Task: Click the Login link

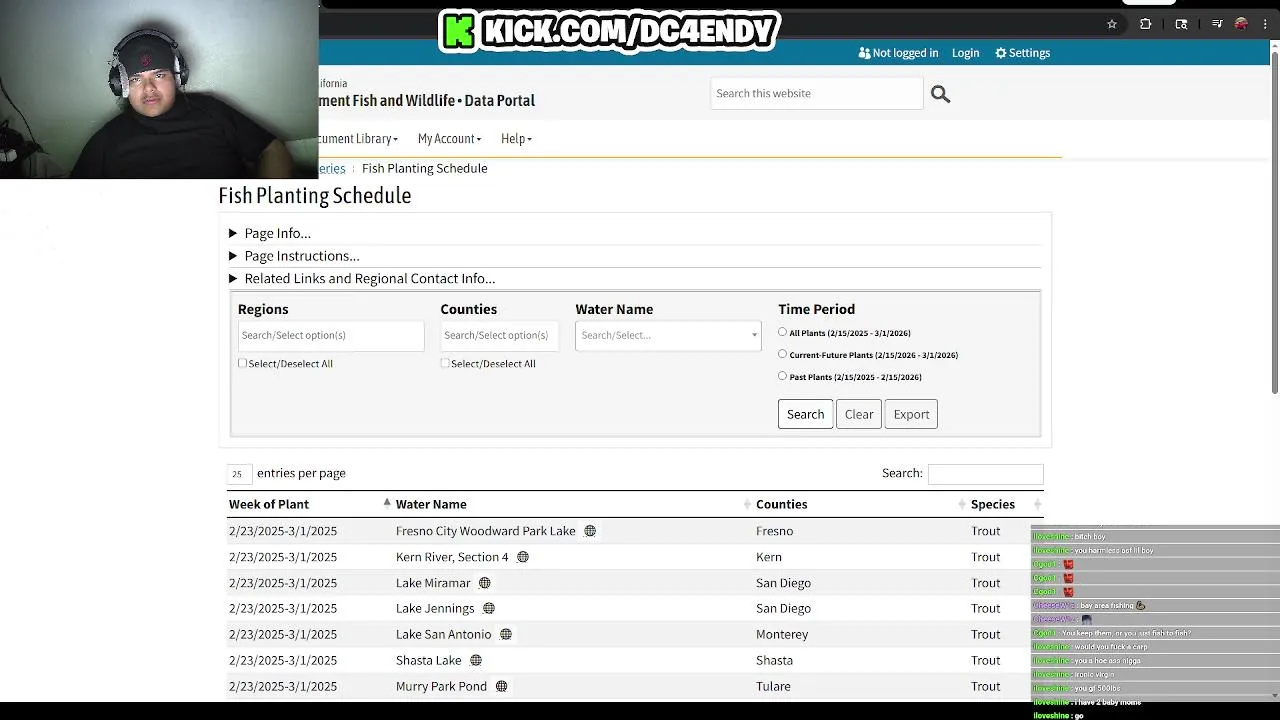Action: coord(965,53)
